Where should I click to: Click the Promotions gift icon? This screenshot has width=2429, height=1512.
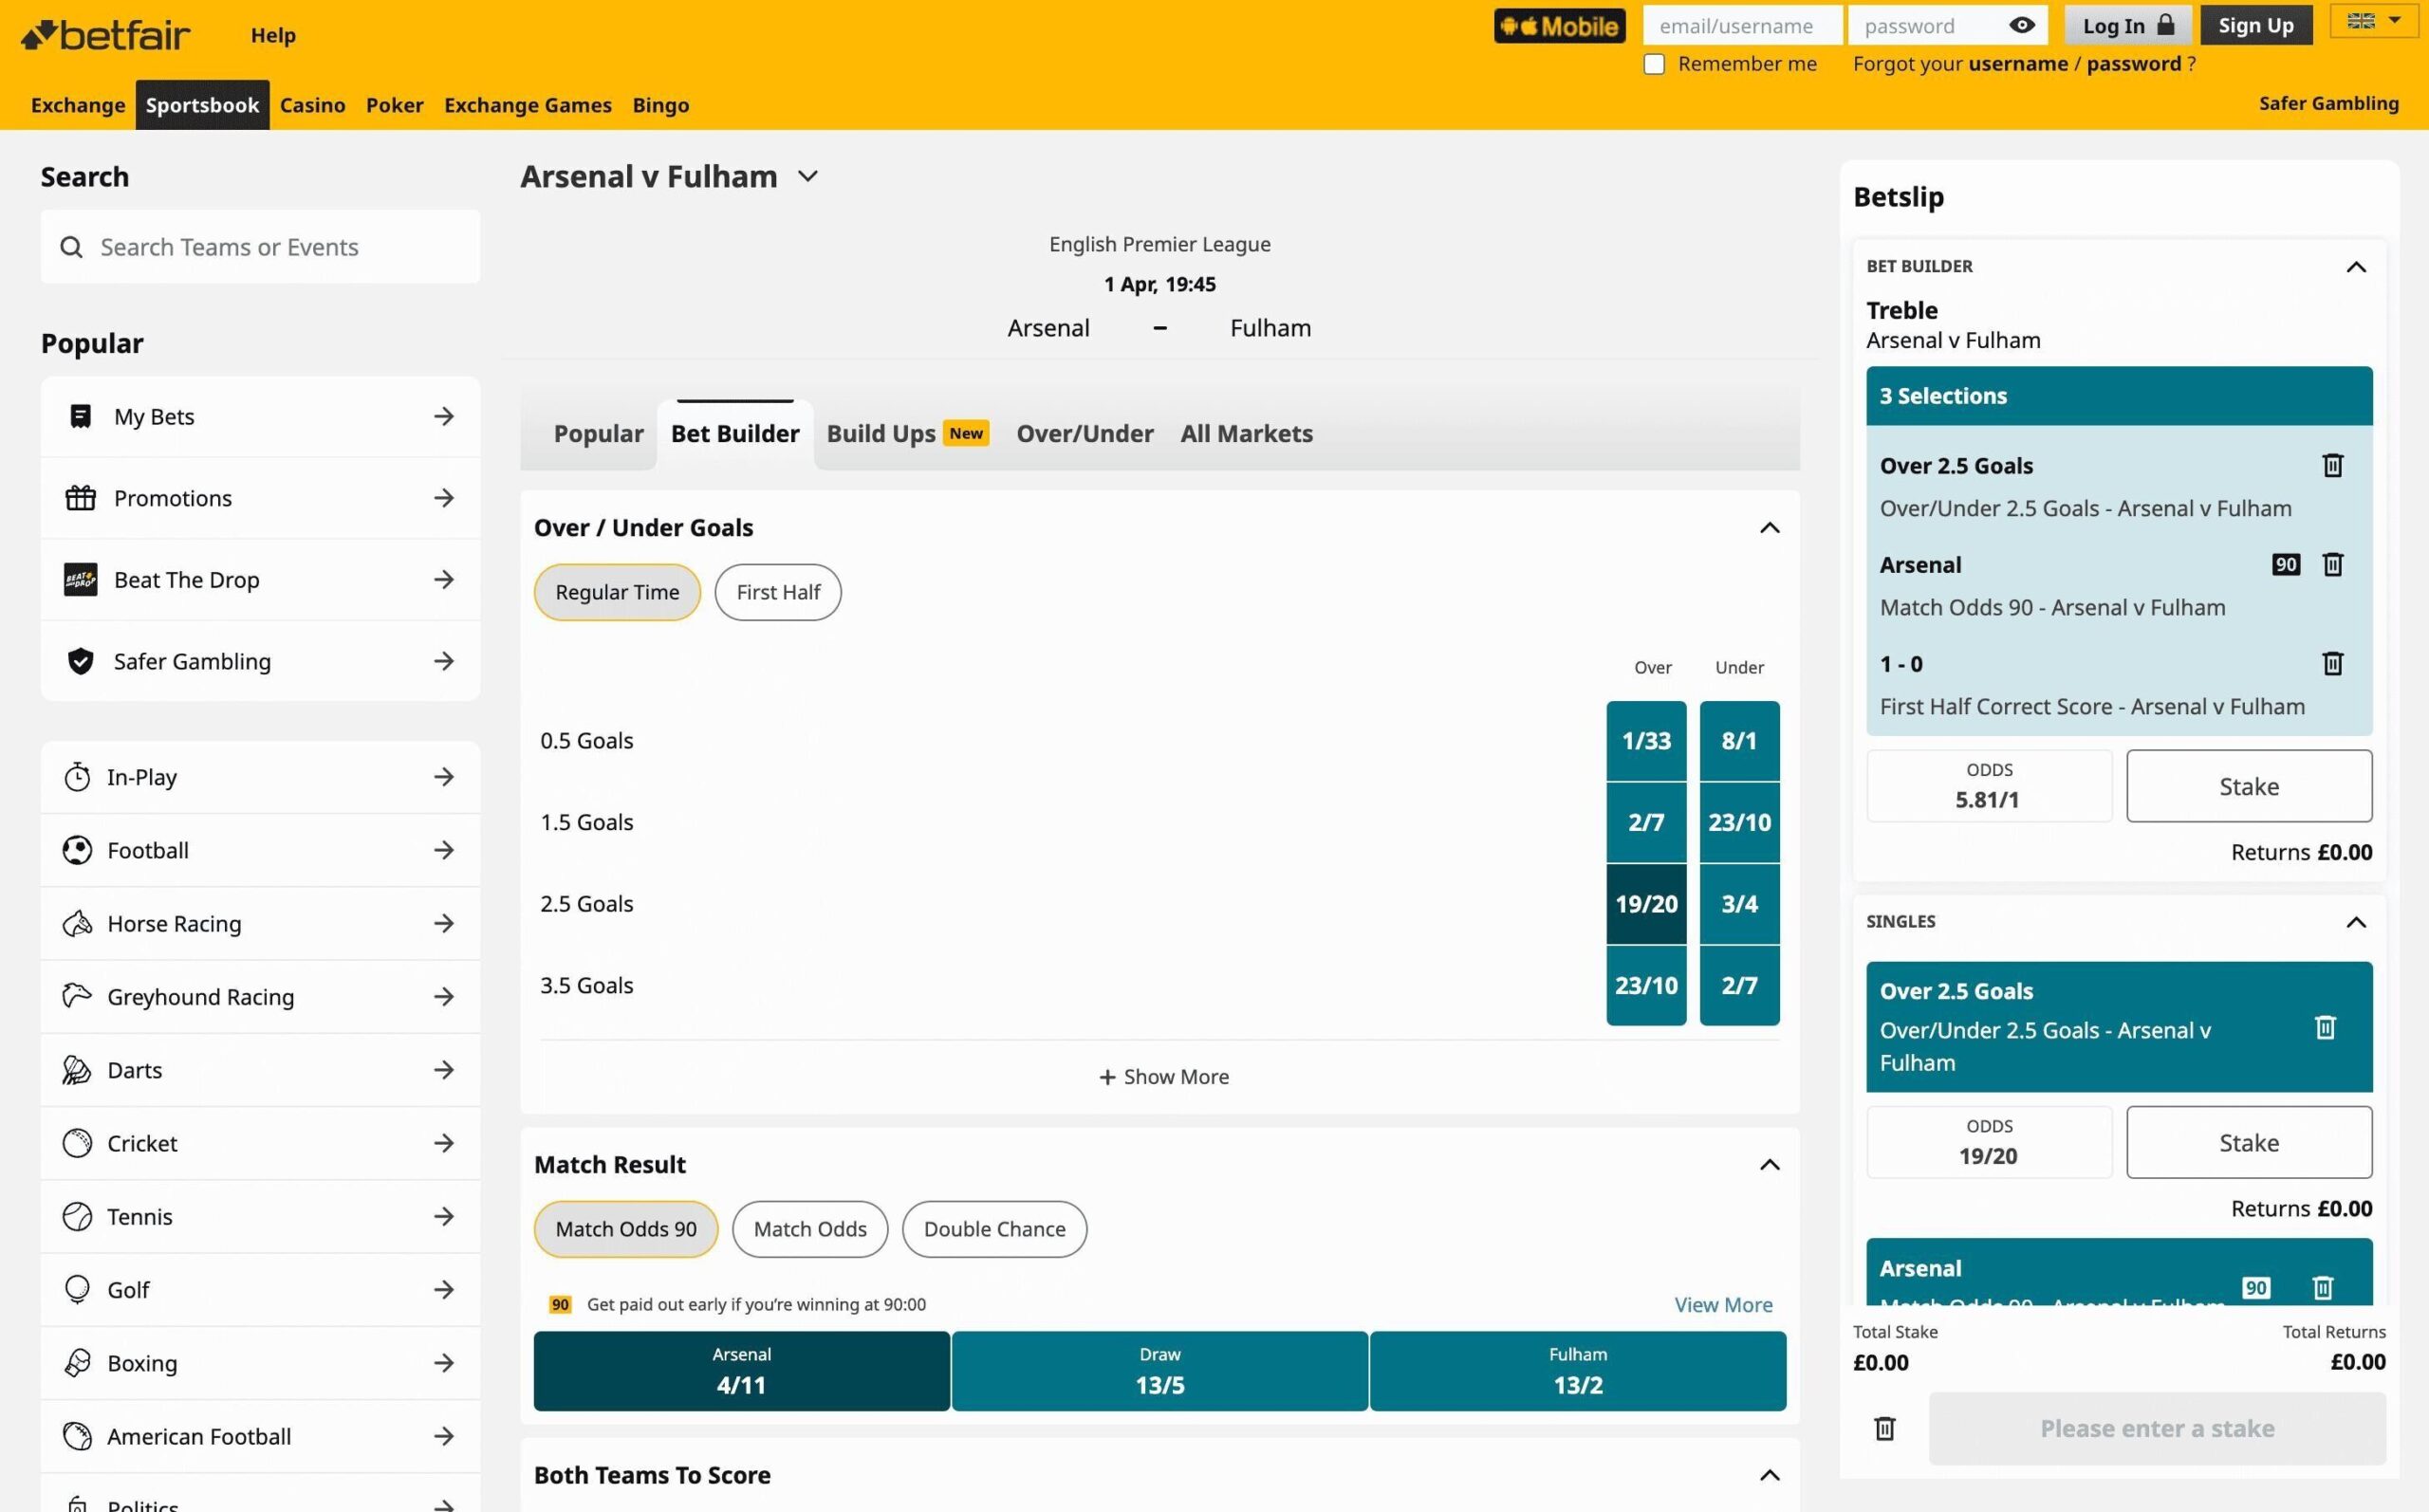pyautogui.click(x=80, y=498)
